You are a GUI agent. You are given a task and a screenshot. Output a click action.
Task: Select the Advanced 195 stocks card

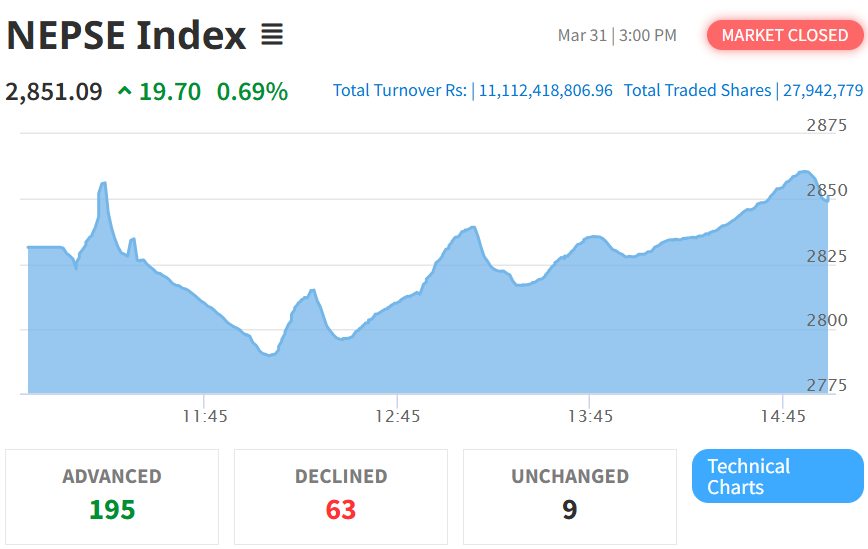coord(112,497)
